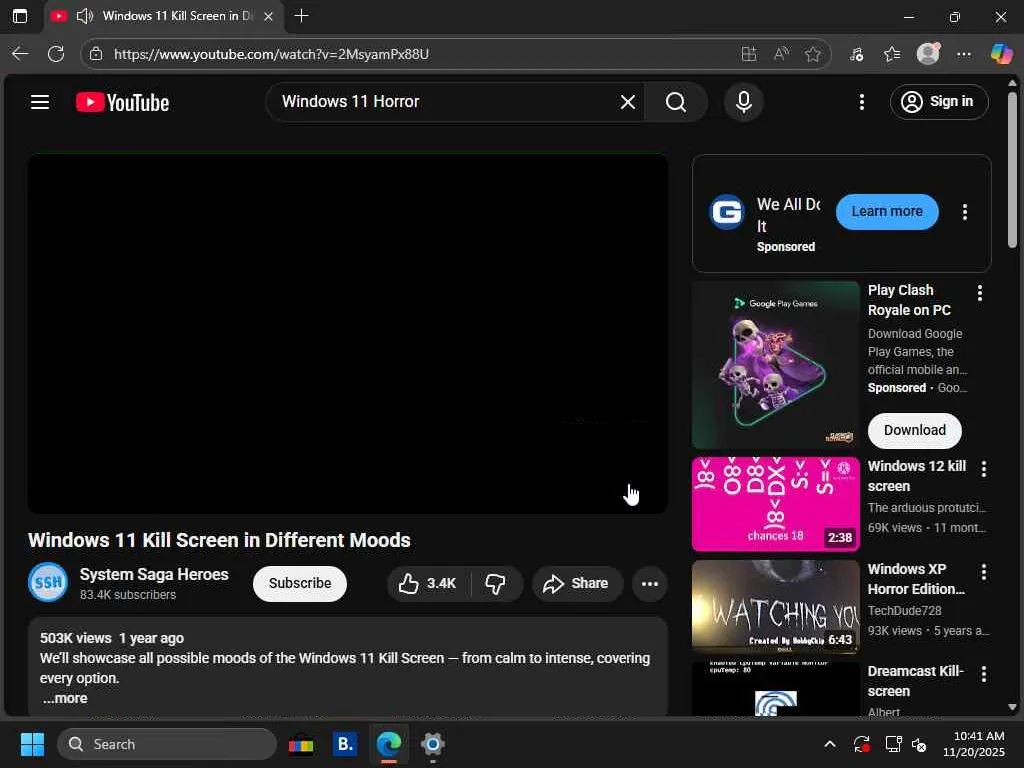Viewport: 1024px width, 768px height.
Task: Open Favorites list icon
Action: [892, 54]
